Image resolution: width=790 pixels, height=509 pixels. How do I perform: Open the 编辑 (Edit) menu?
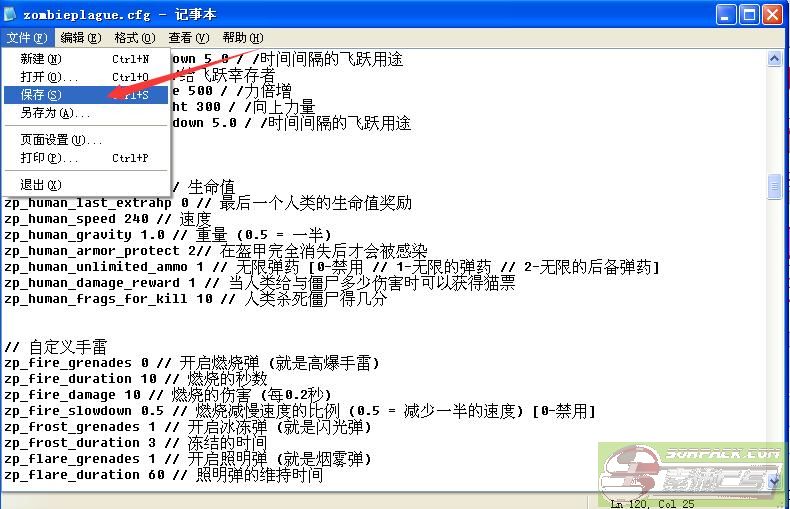(x=80, y=38)
